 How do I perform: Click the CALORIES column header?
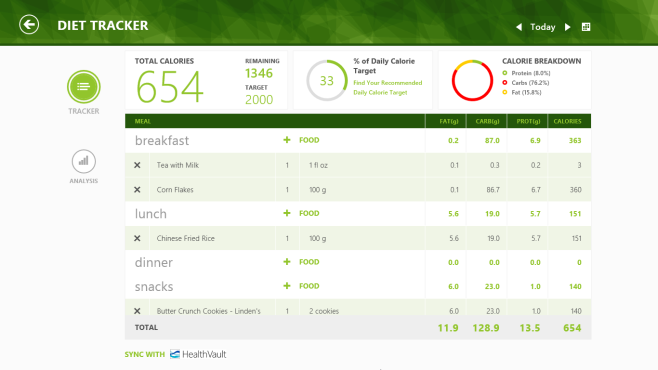coord(567,121)
